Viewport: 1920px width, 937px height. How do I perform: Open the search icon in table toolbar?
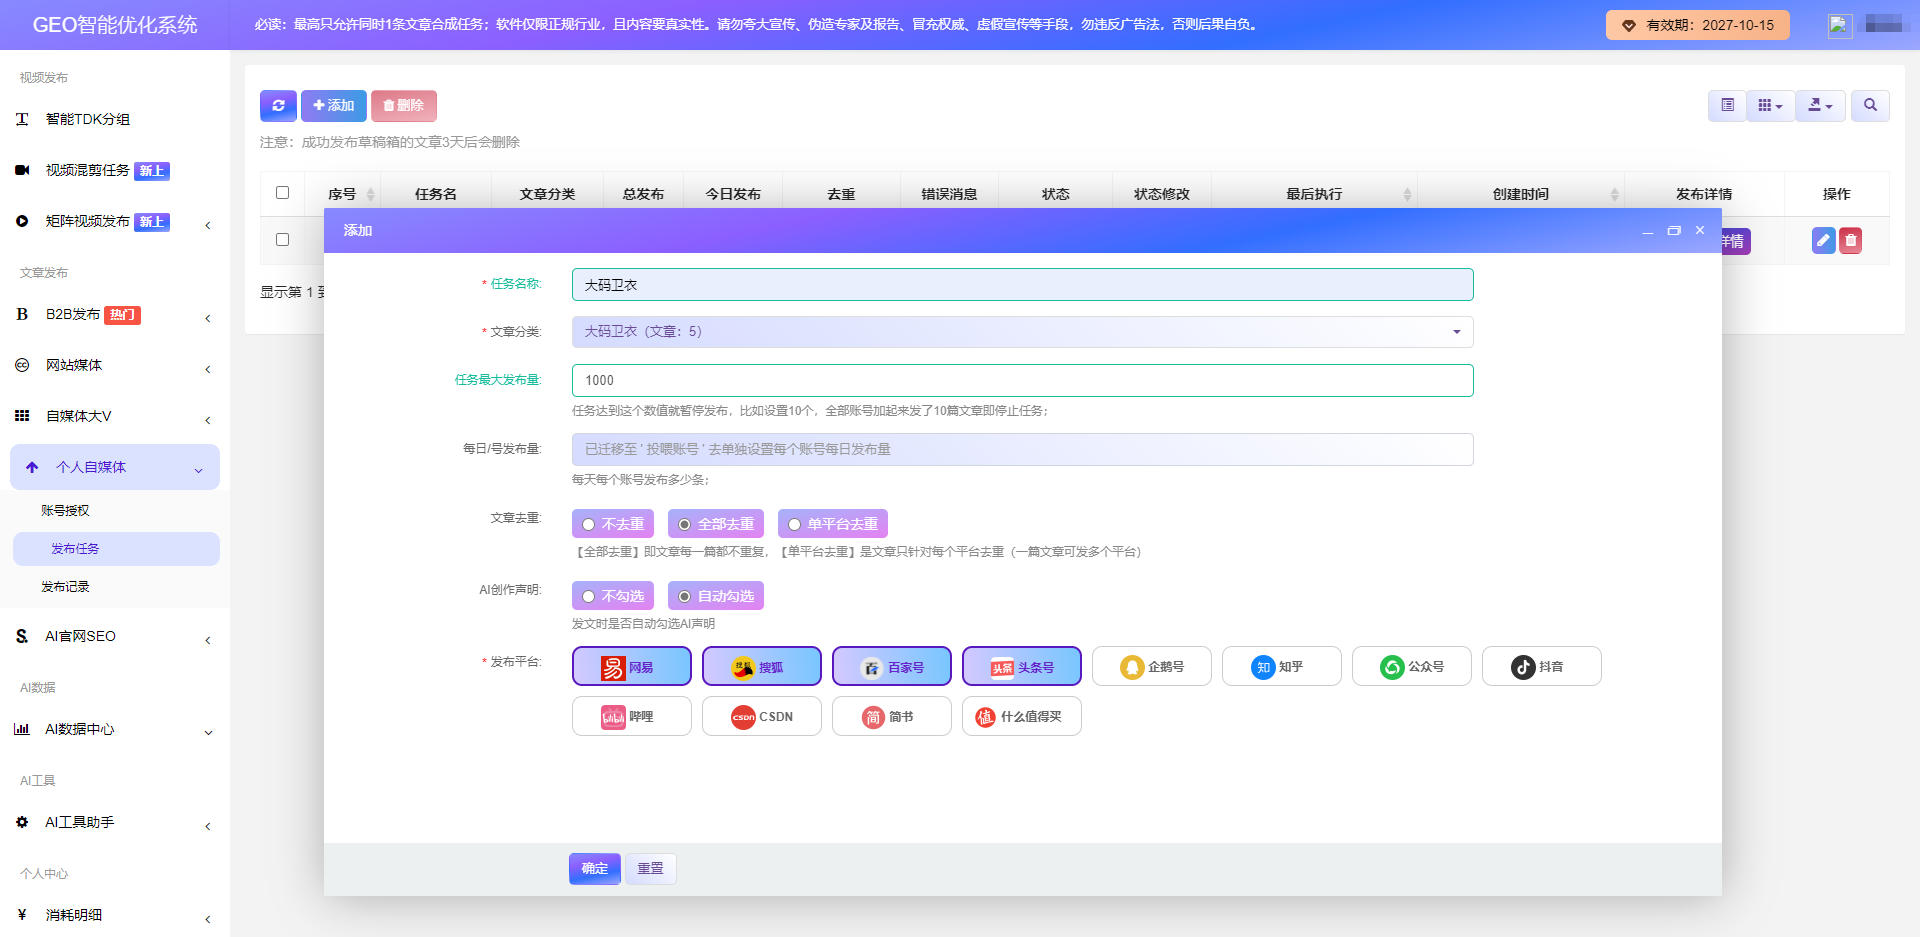click(x=1870, y=105)
